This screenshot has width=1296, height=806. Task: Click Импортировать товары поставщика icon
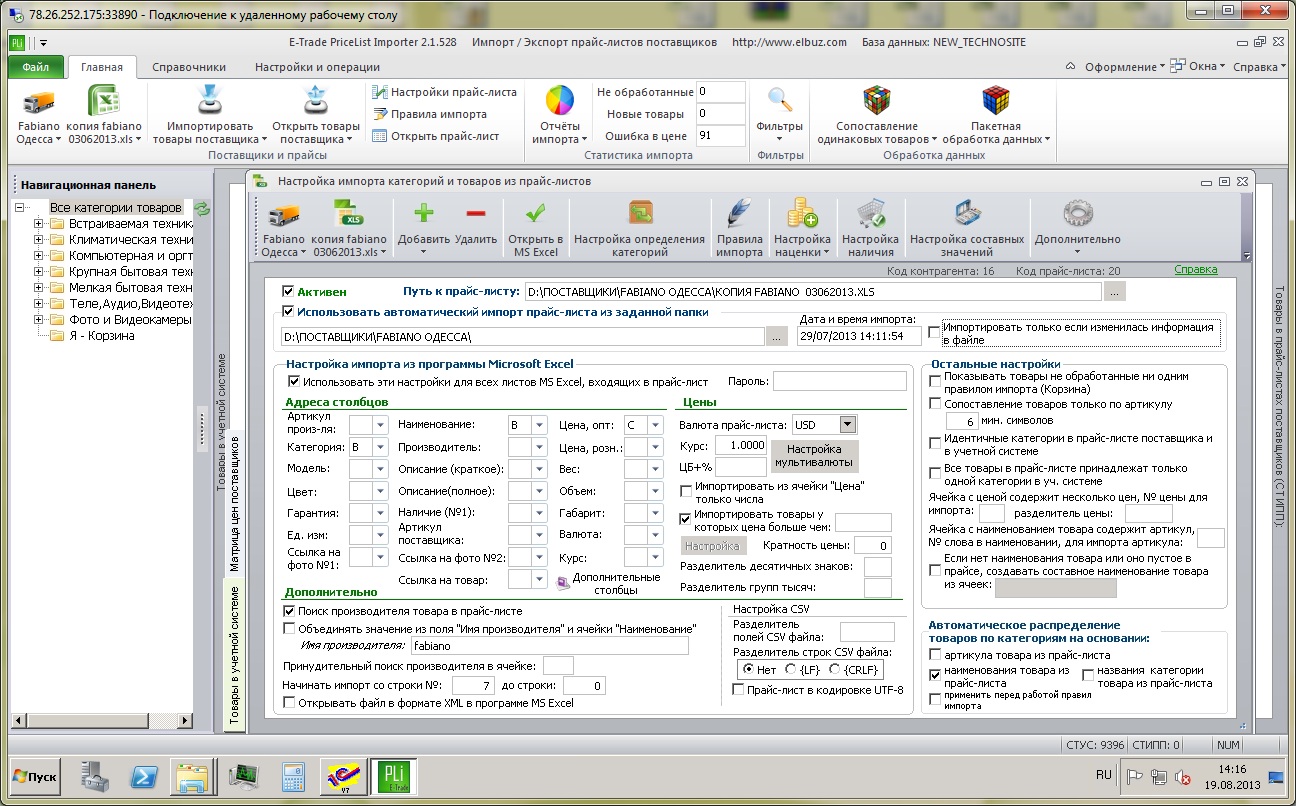pyautogui.click(x=209, y=102)
